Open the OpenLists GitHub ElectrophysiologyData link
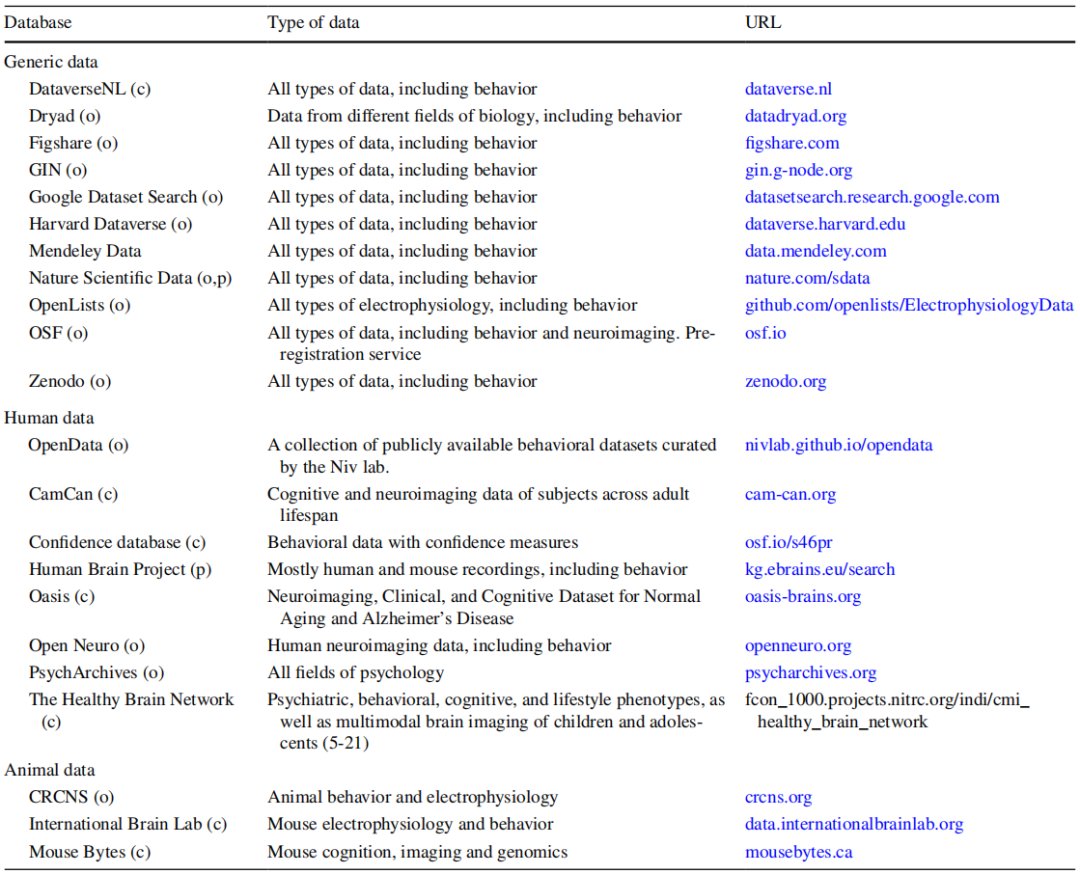Image resolution: width=1080 pixels, height=874 pixels. [909, 305]
